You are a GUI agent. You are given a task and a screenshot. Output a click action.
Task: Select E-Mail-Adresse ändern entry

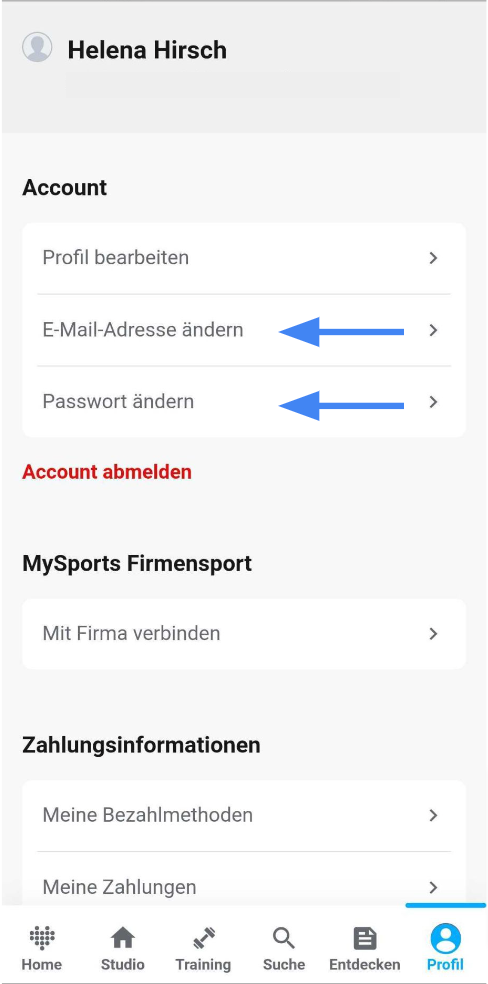tap(244, 330)
